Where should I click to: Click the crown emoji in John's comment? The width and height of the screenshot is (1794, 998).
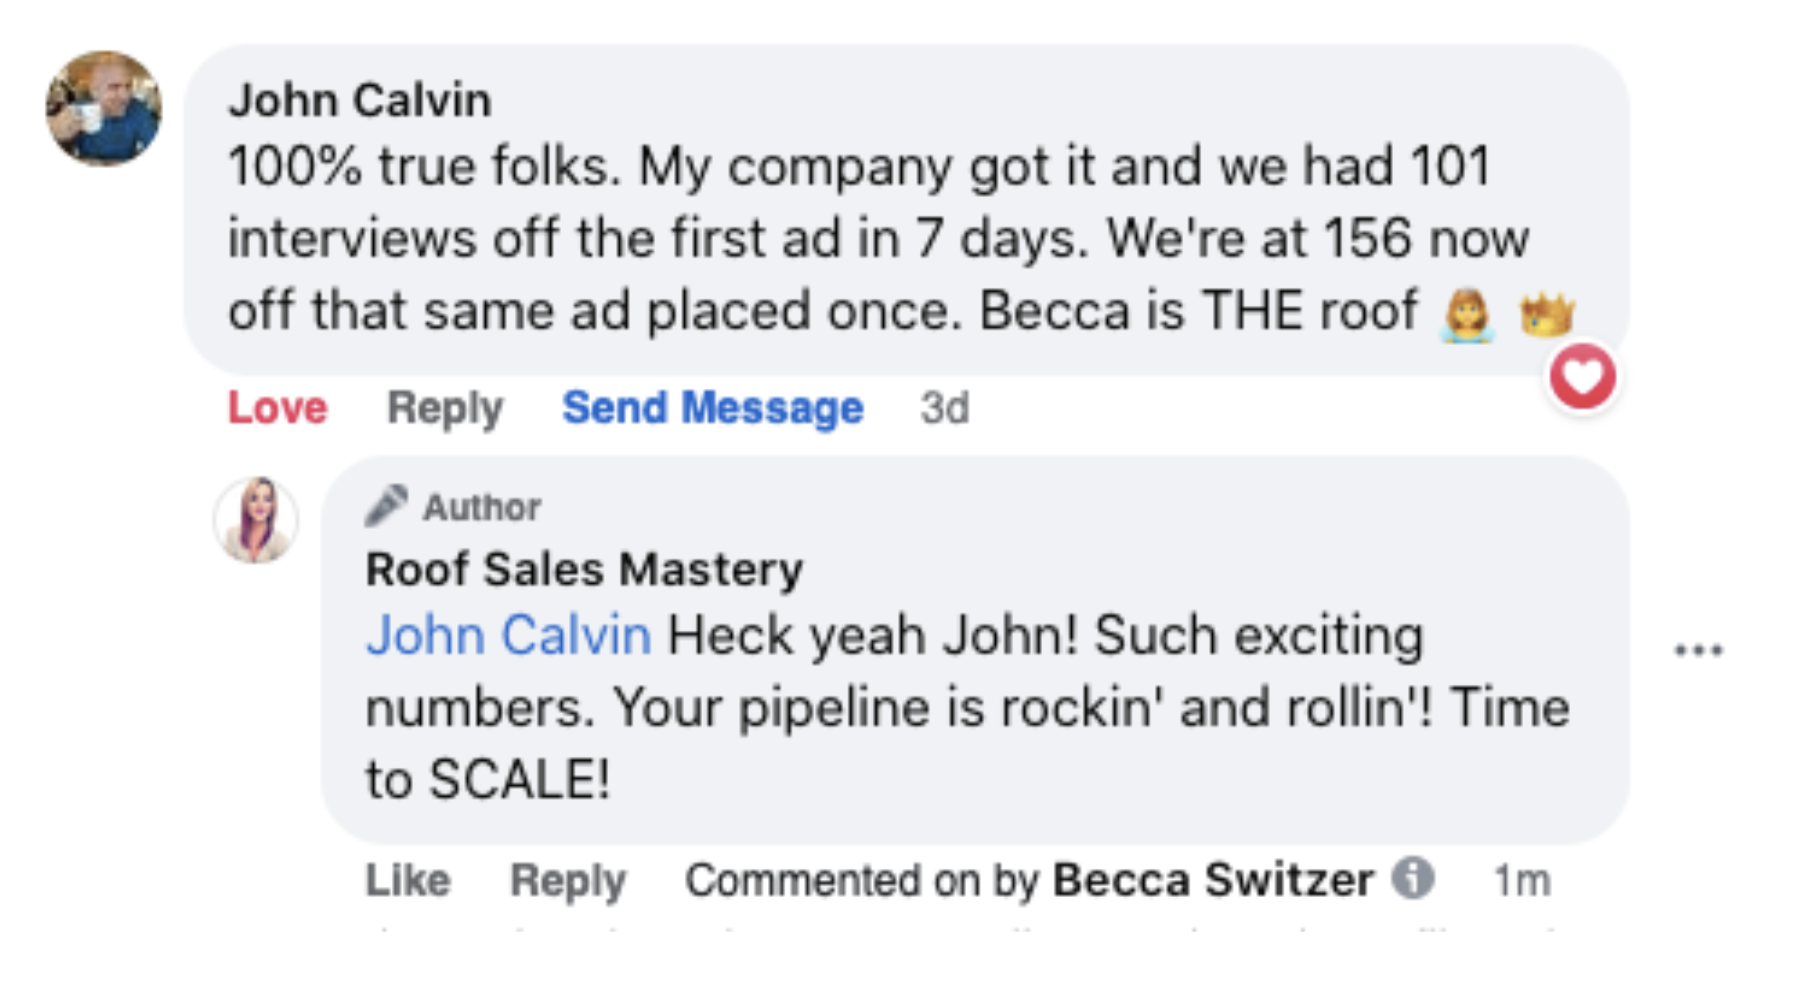coord(1546,315)
